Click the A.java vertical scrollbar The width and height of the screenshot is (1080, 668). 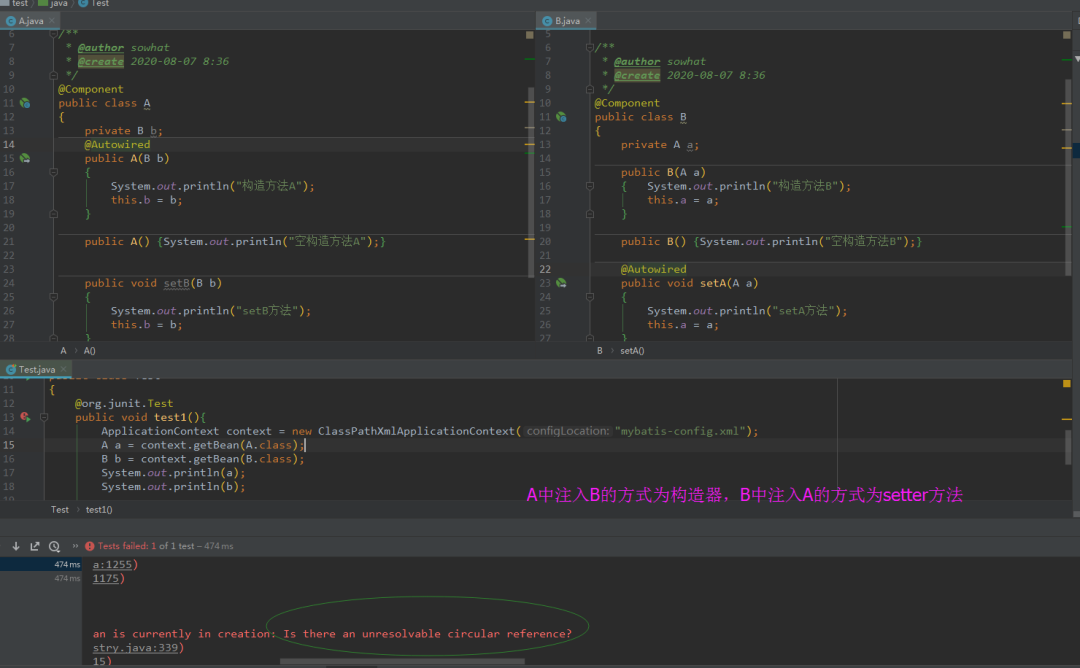point(531,182)
